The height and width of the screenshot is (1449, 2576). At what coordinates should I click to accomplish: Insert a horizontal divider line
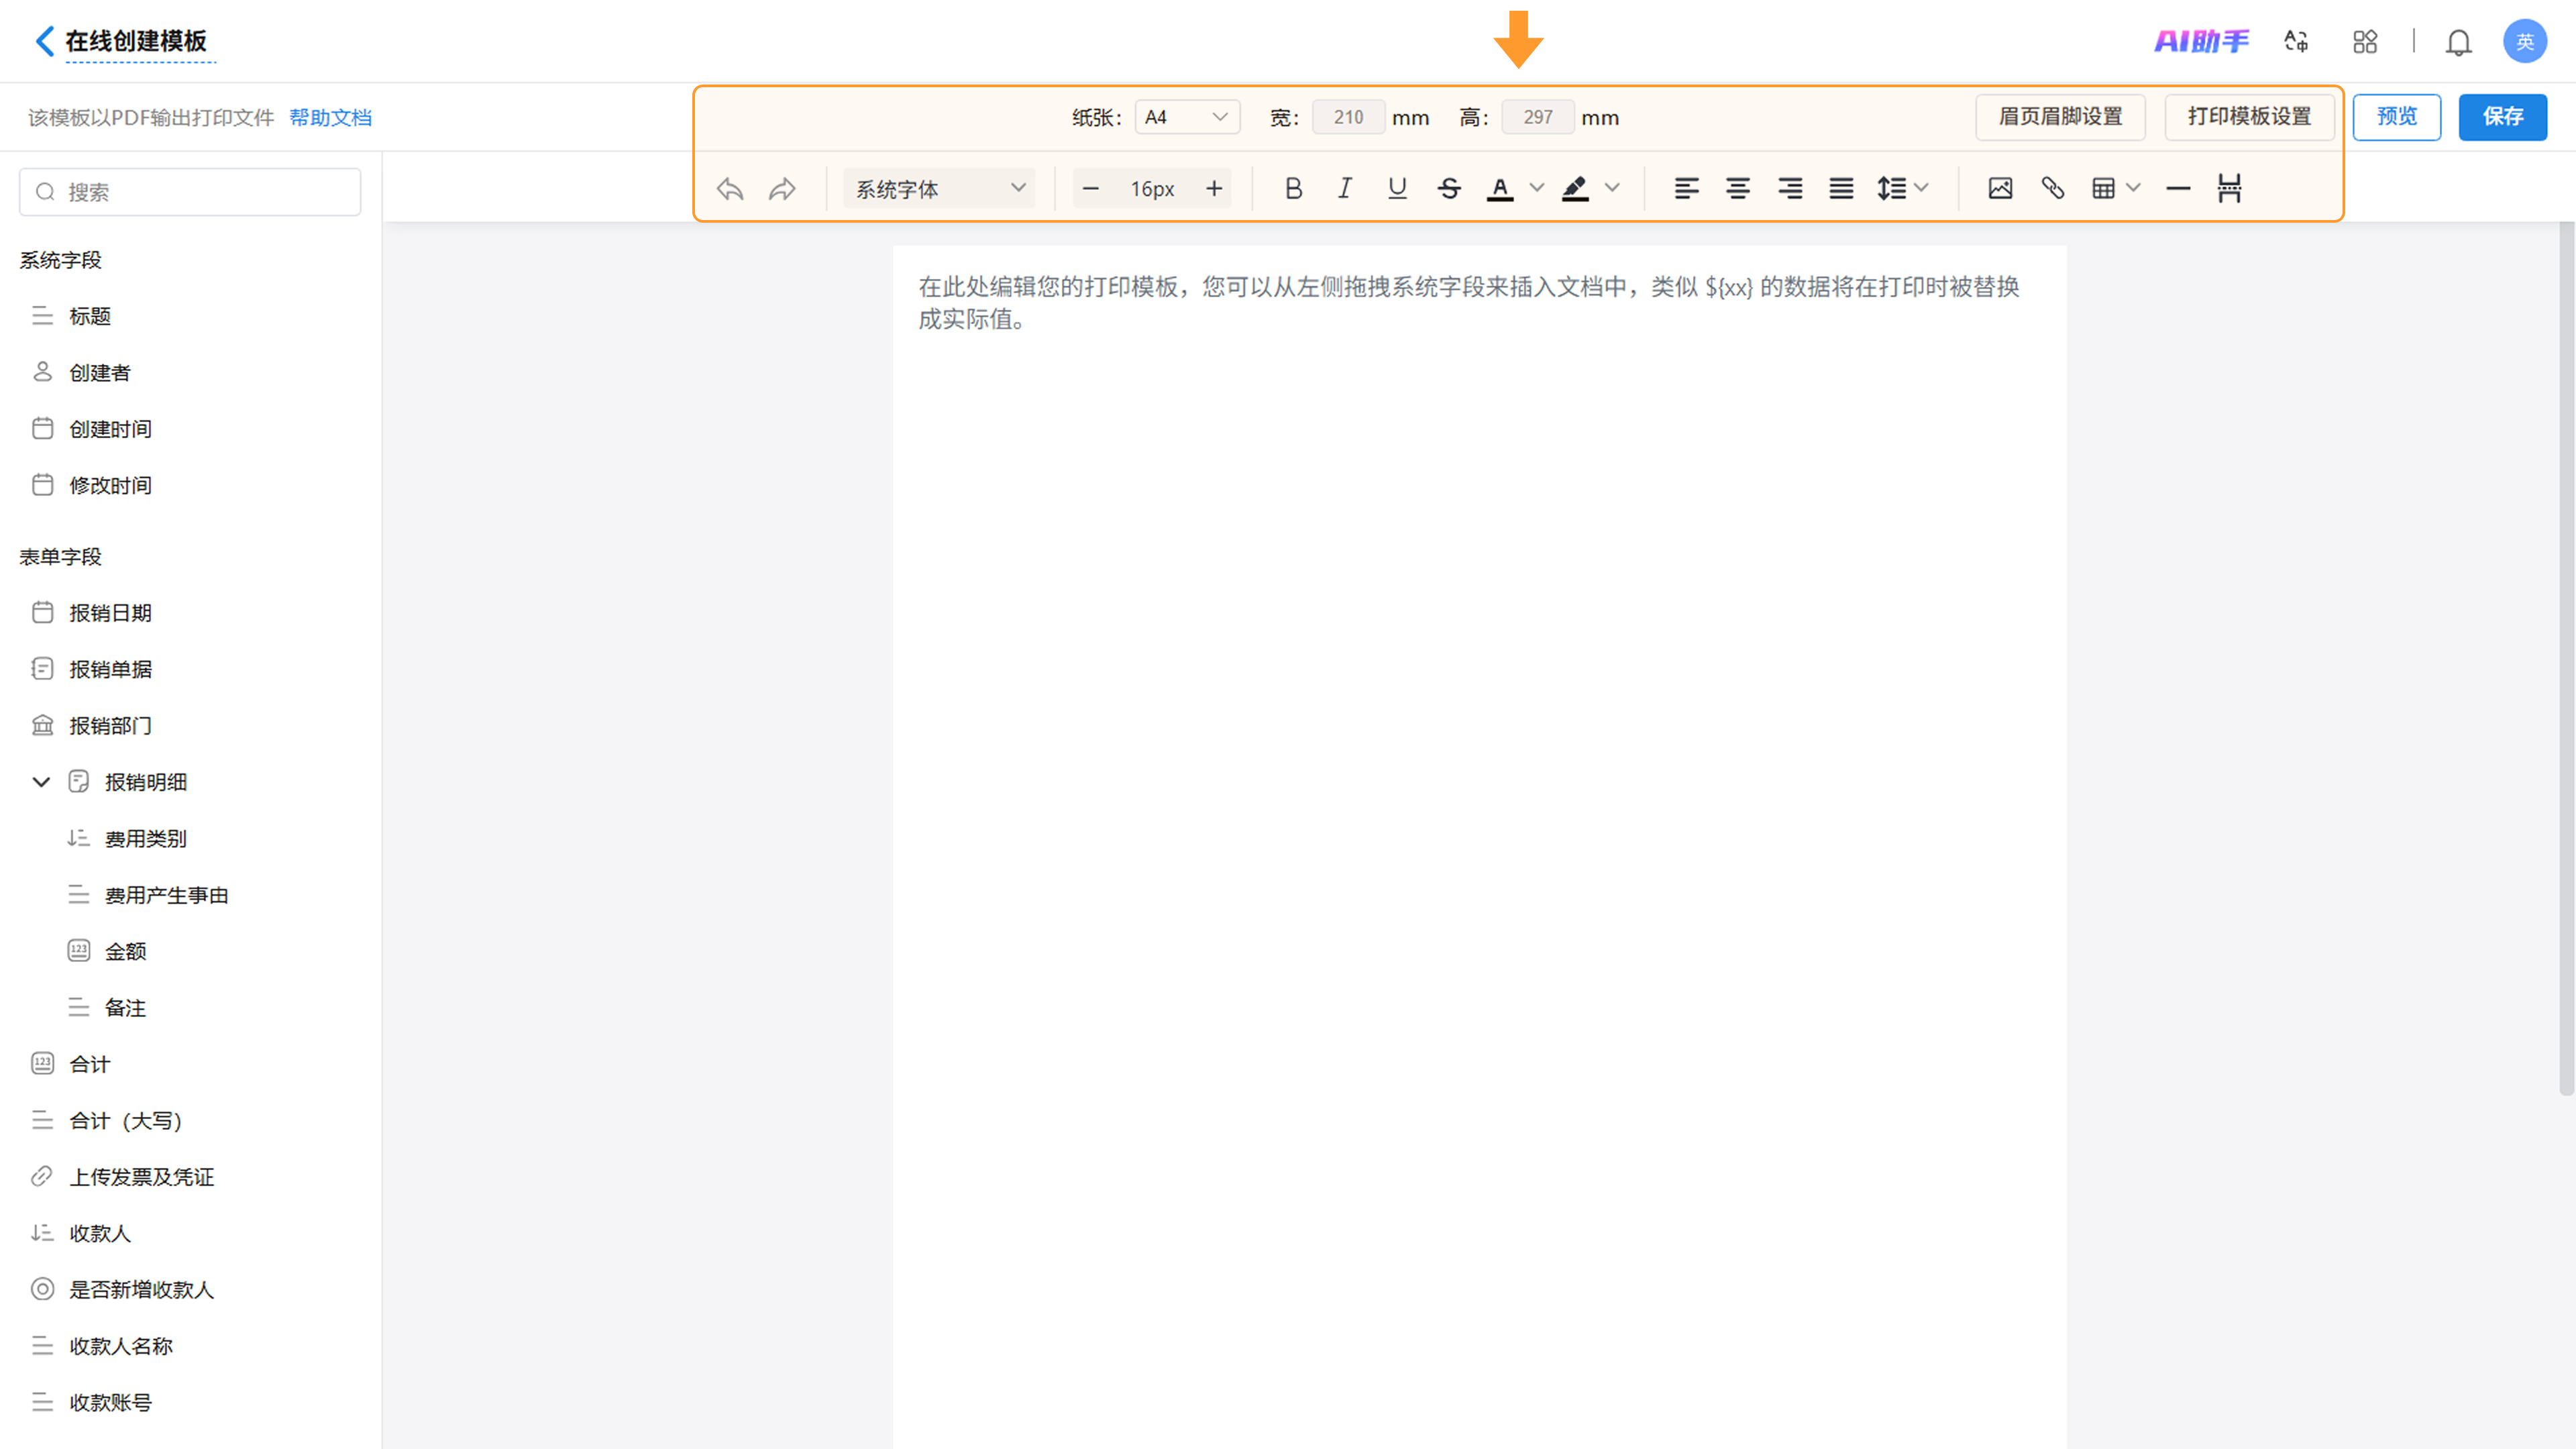coord(2178,188)
